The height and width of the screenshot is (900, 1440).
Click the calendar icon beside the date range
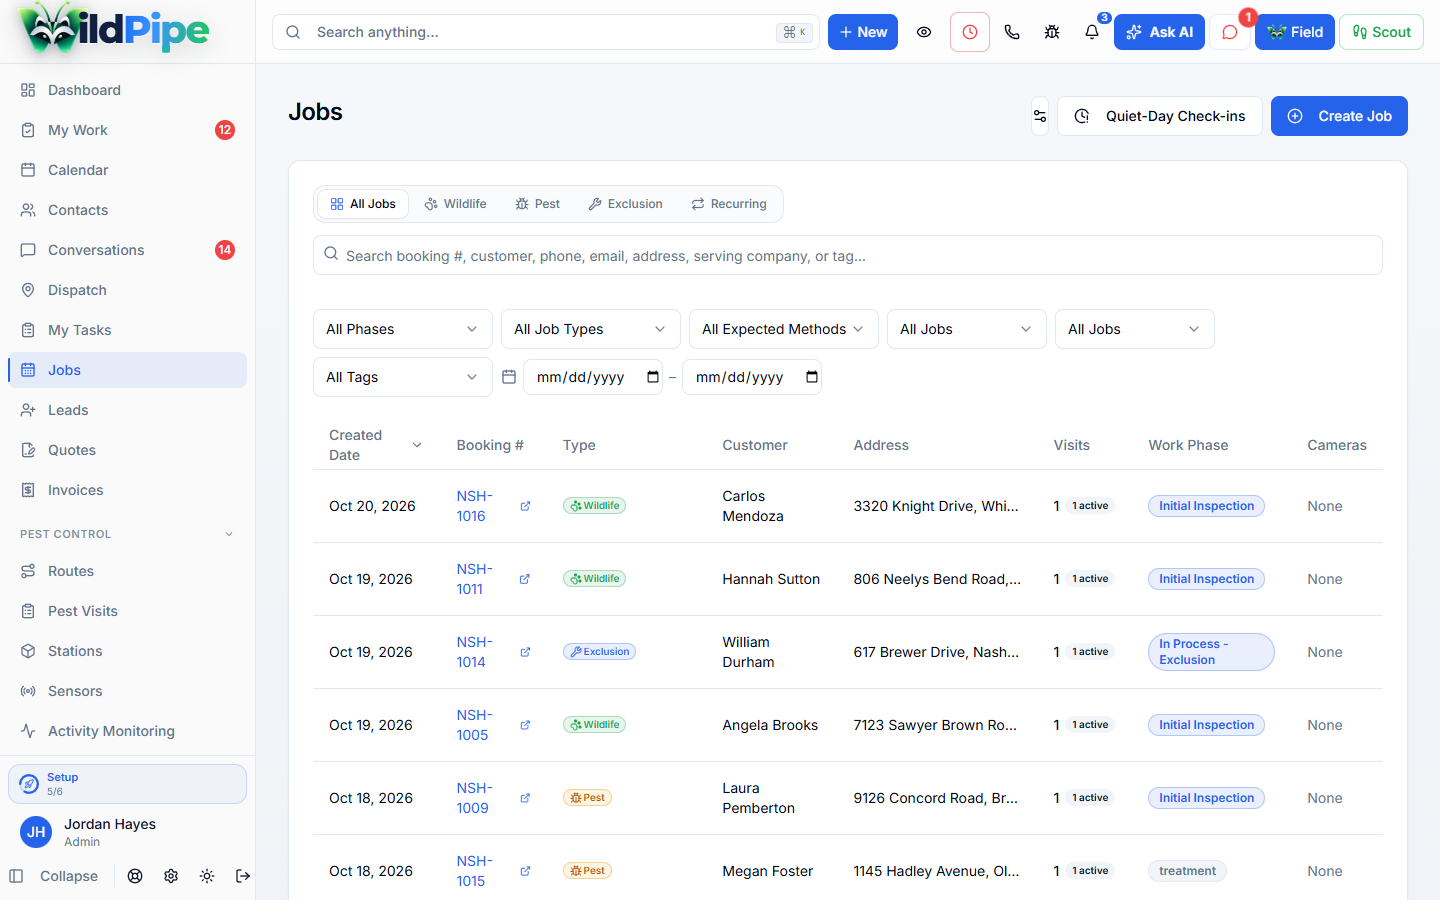tap(509, 377)
